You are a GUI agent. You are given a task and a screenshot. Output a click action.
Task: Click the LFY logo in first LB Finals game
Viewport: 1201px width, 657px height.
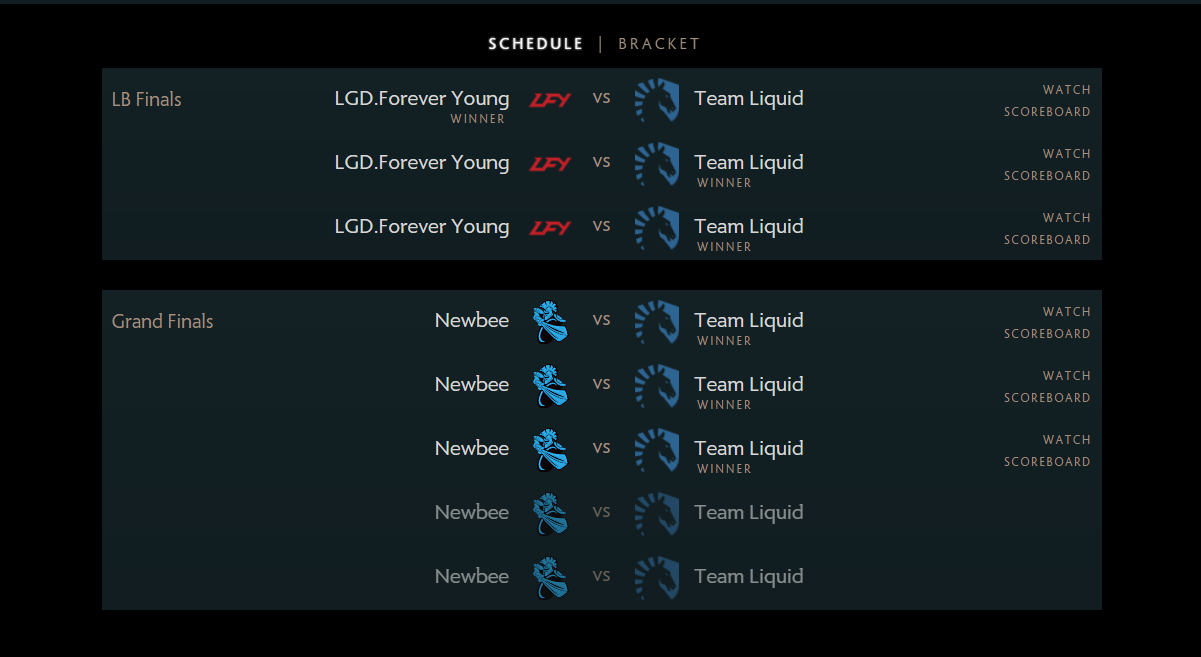pos(550,99)
